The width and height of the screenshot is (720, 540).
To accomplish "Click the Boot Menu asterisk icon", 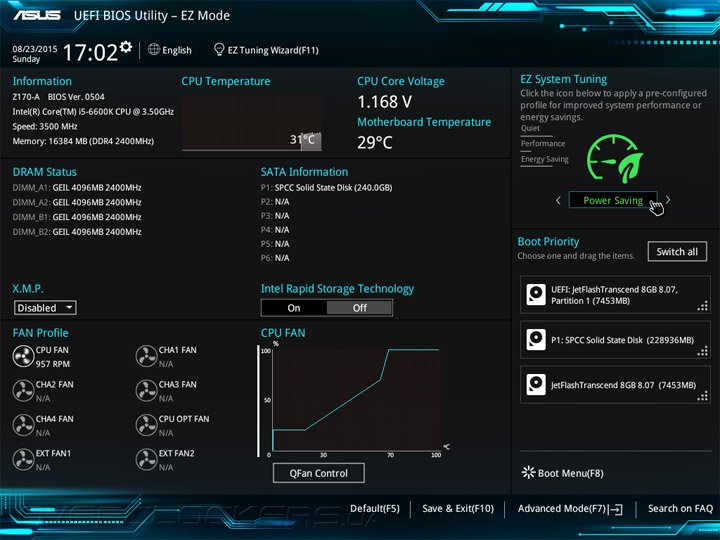I will tap(529, 472).
